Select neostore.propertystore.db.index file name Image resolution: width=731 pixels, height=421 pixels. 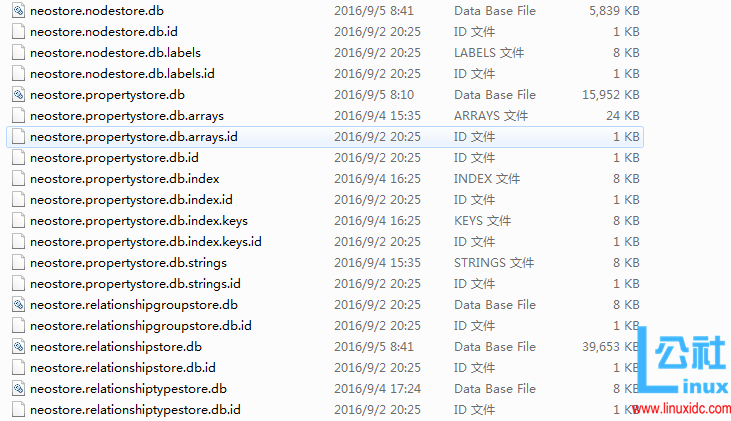124,179
